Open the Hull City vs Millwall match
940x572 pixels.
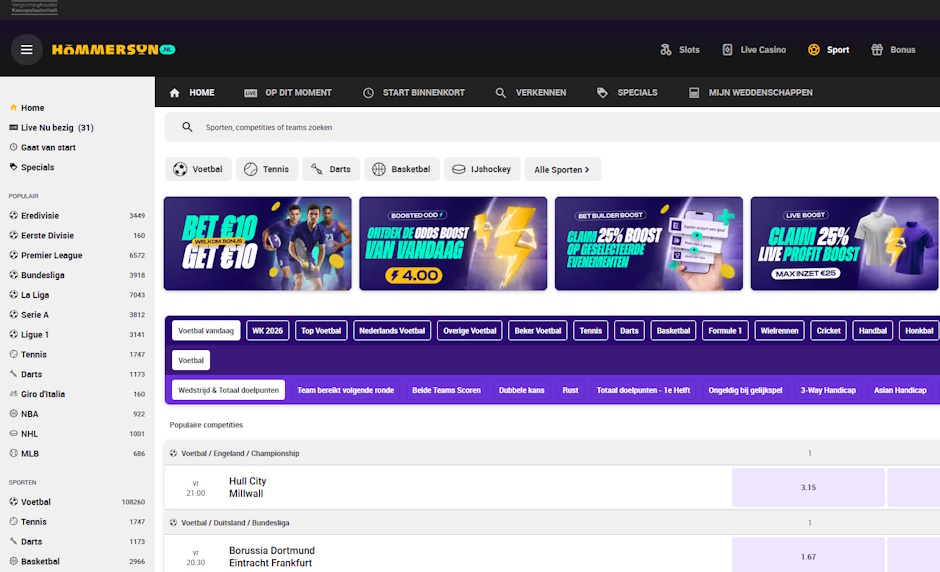[x=248, y=487]
